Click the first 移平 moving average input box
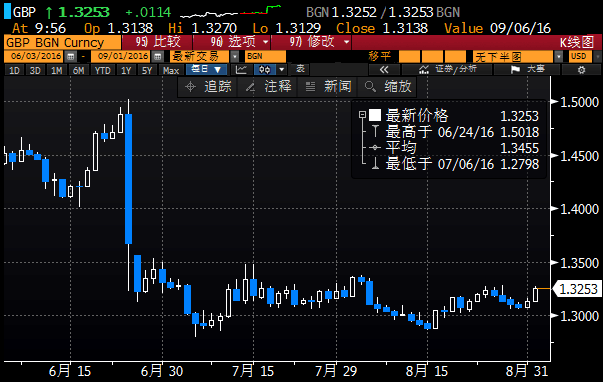The image size is (603, 382). pyautogui.click(x=410, y=57)
